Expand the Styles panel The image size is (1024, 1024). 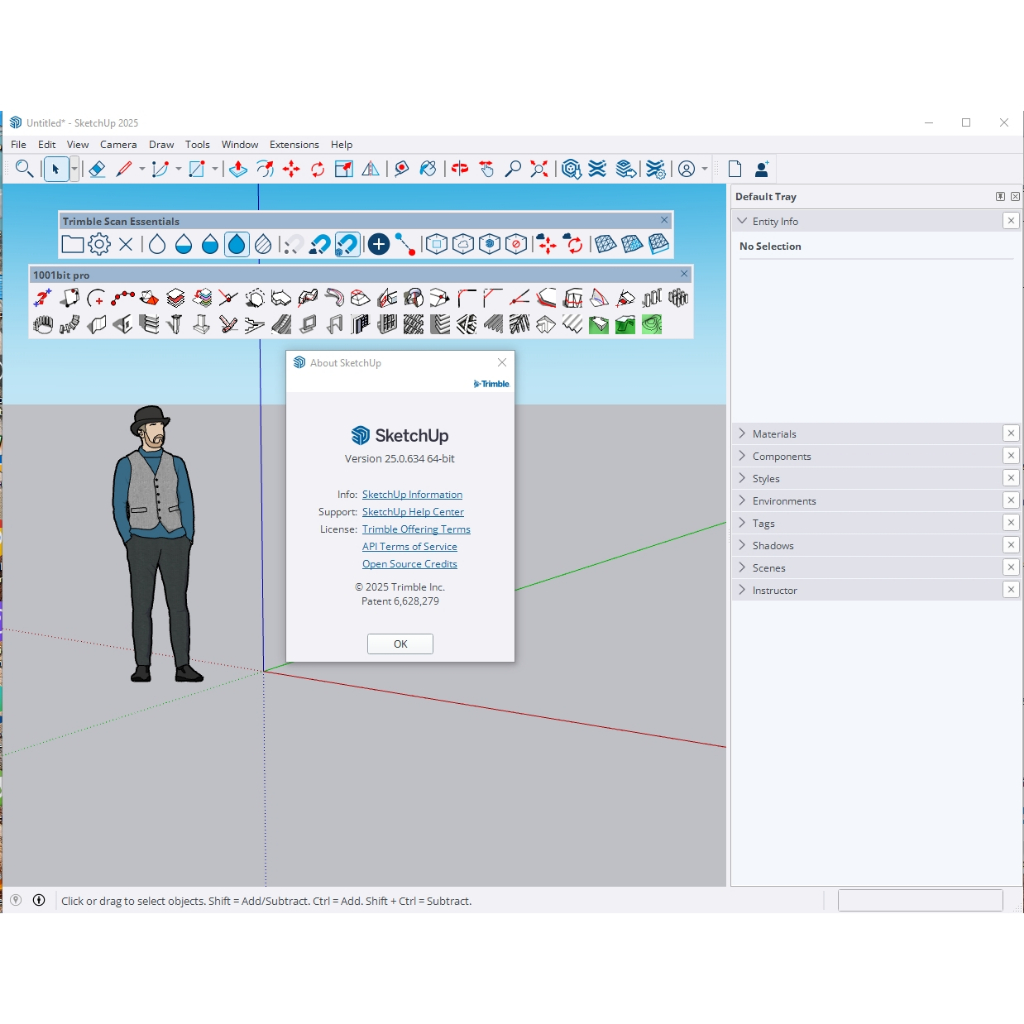742,478
